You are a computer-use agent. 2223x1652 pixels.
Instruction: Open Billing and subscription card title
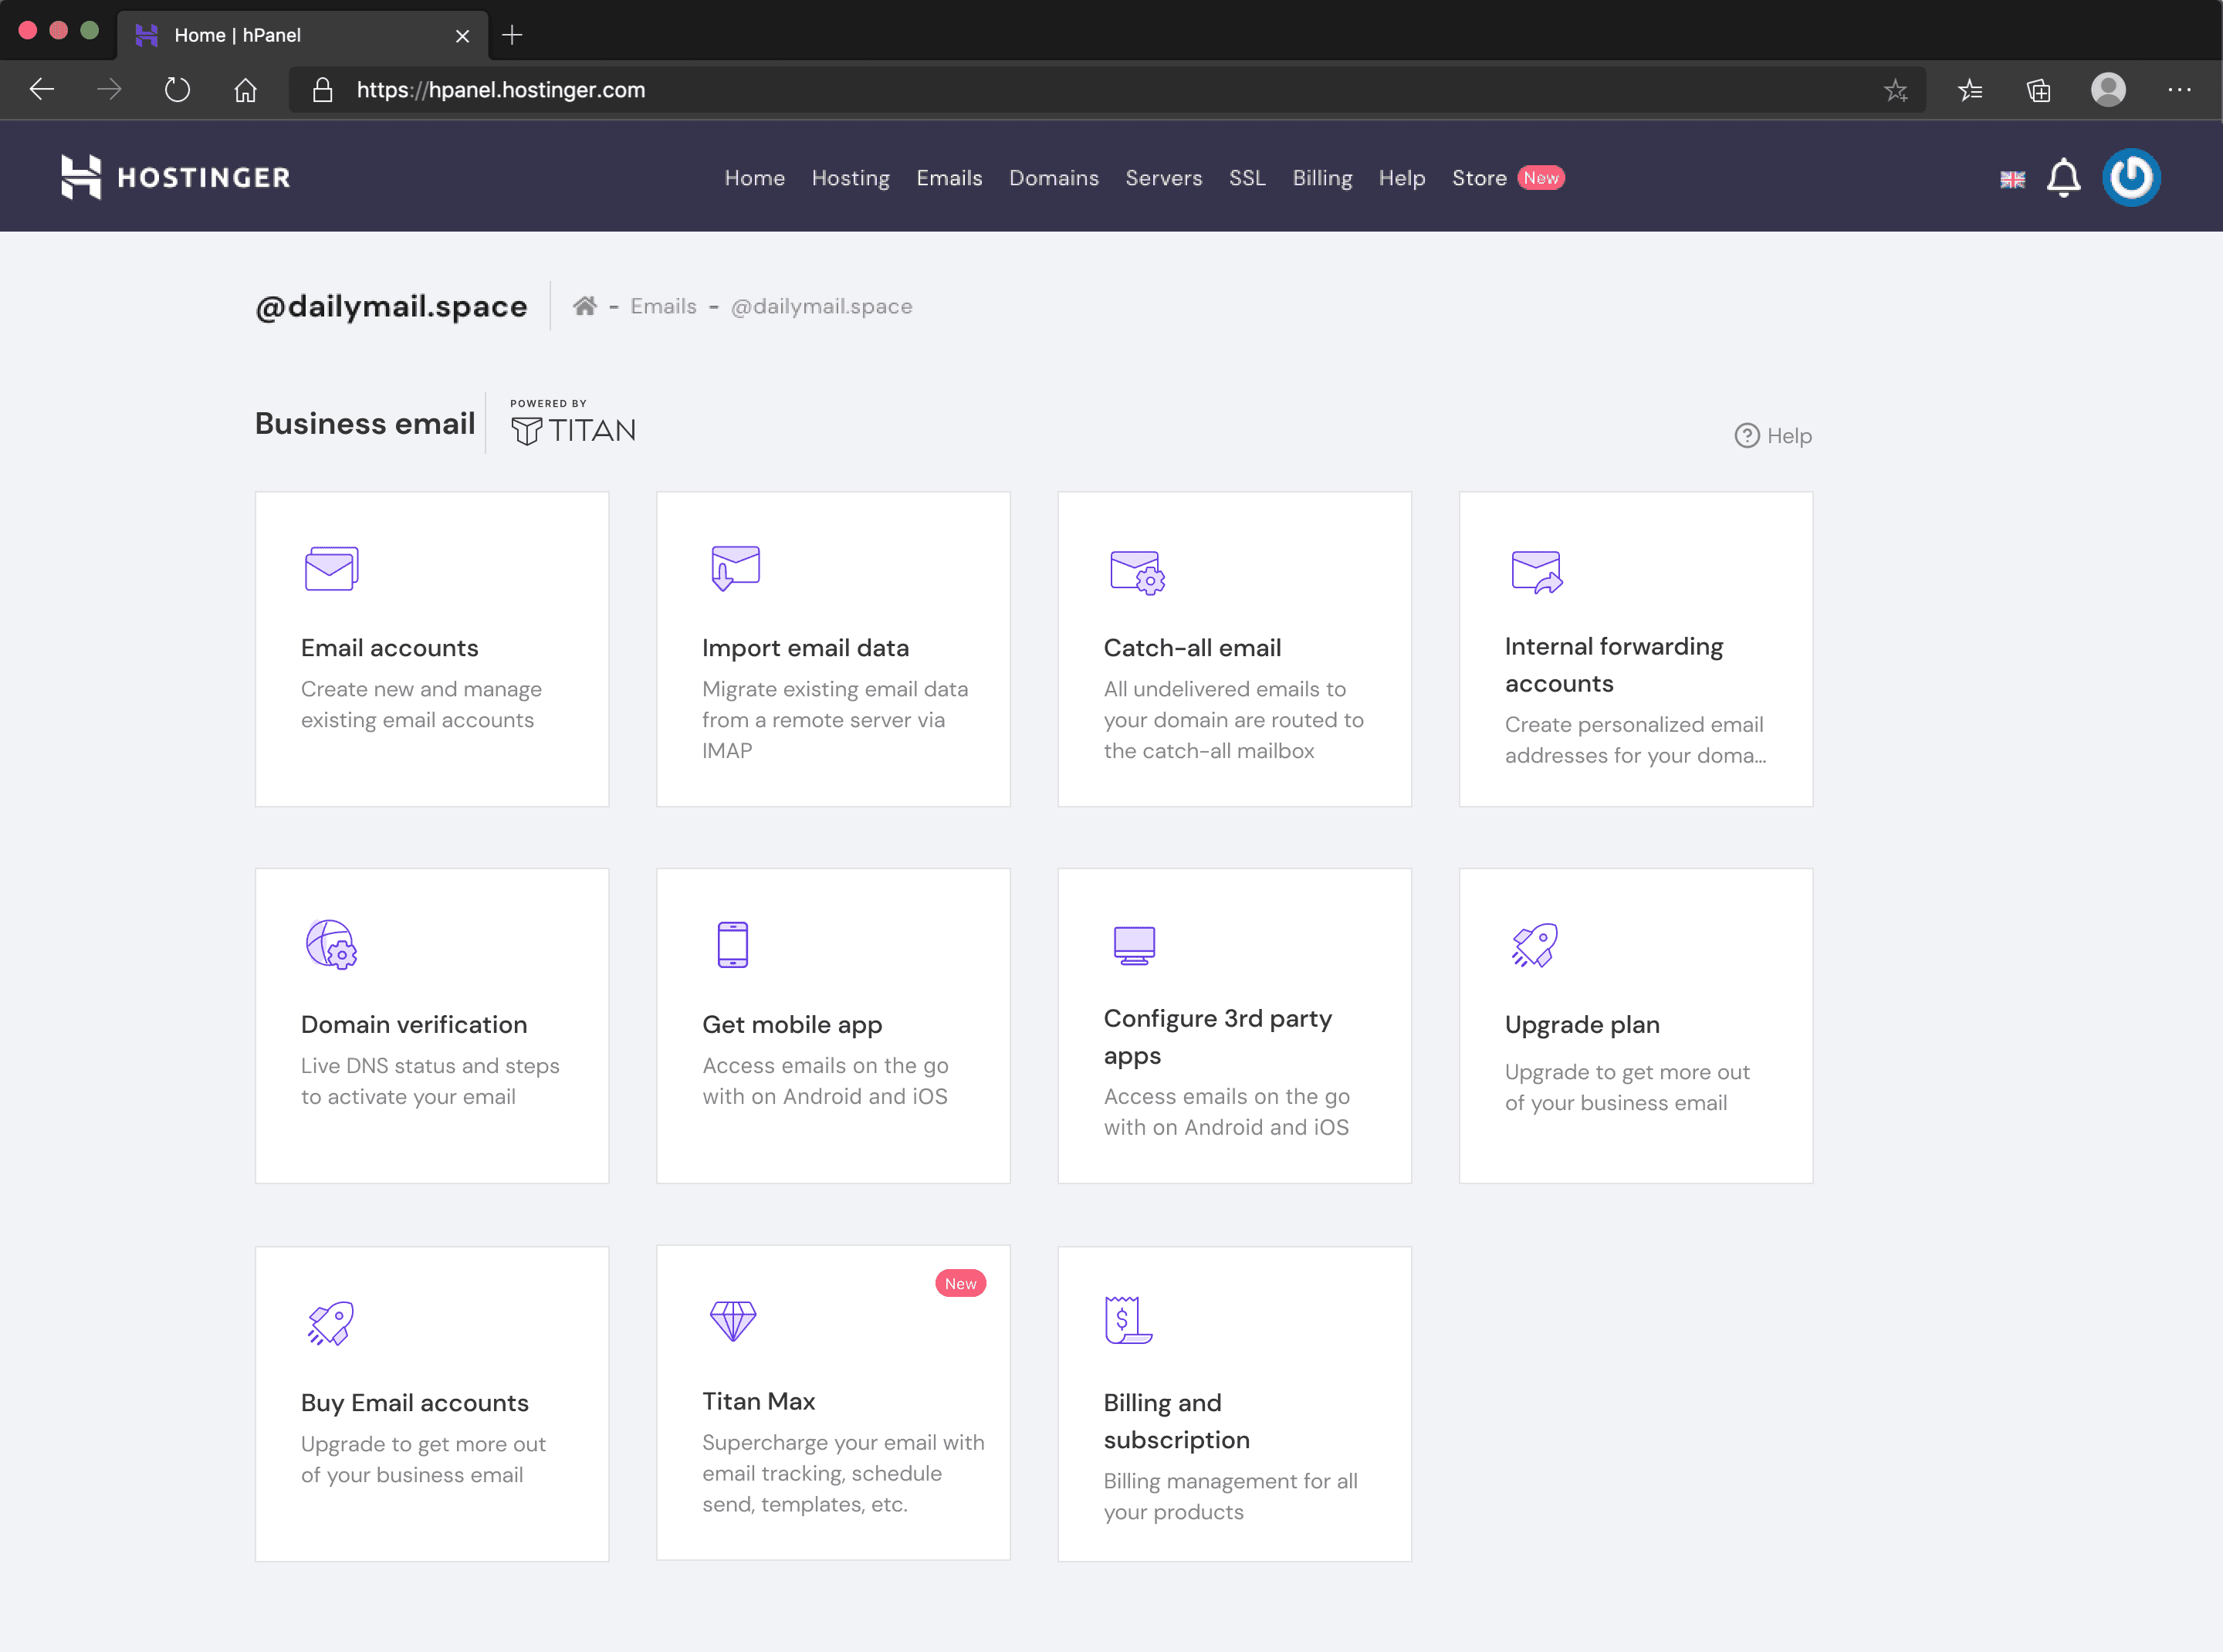coord(1176,1421)
